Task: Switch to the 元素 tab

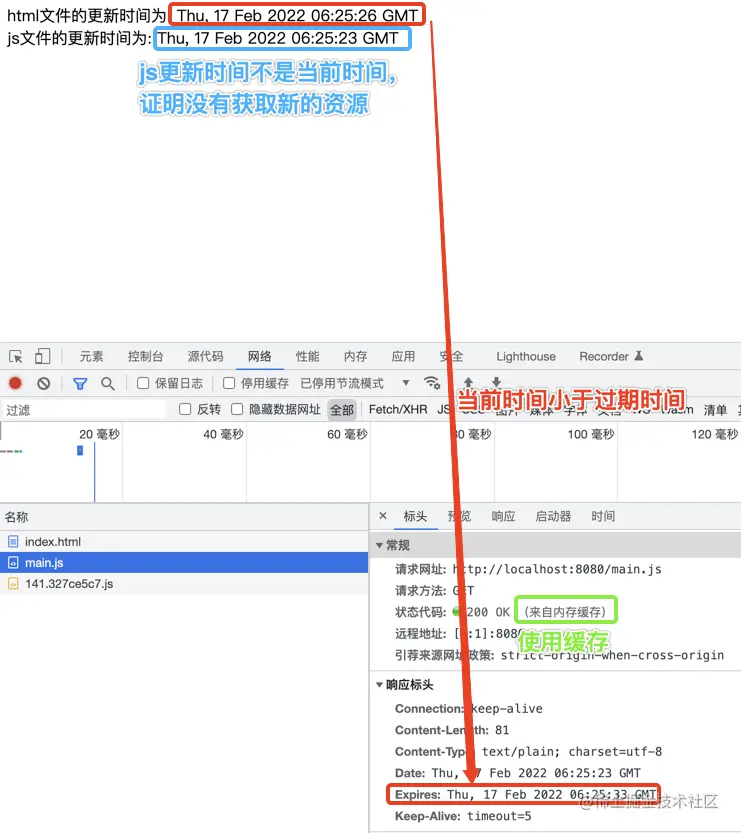Action: coord(91,356)
